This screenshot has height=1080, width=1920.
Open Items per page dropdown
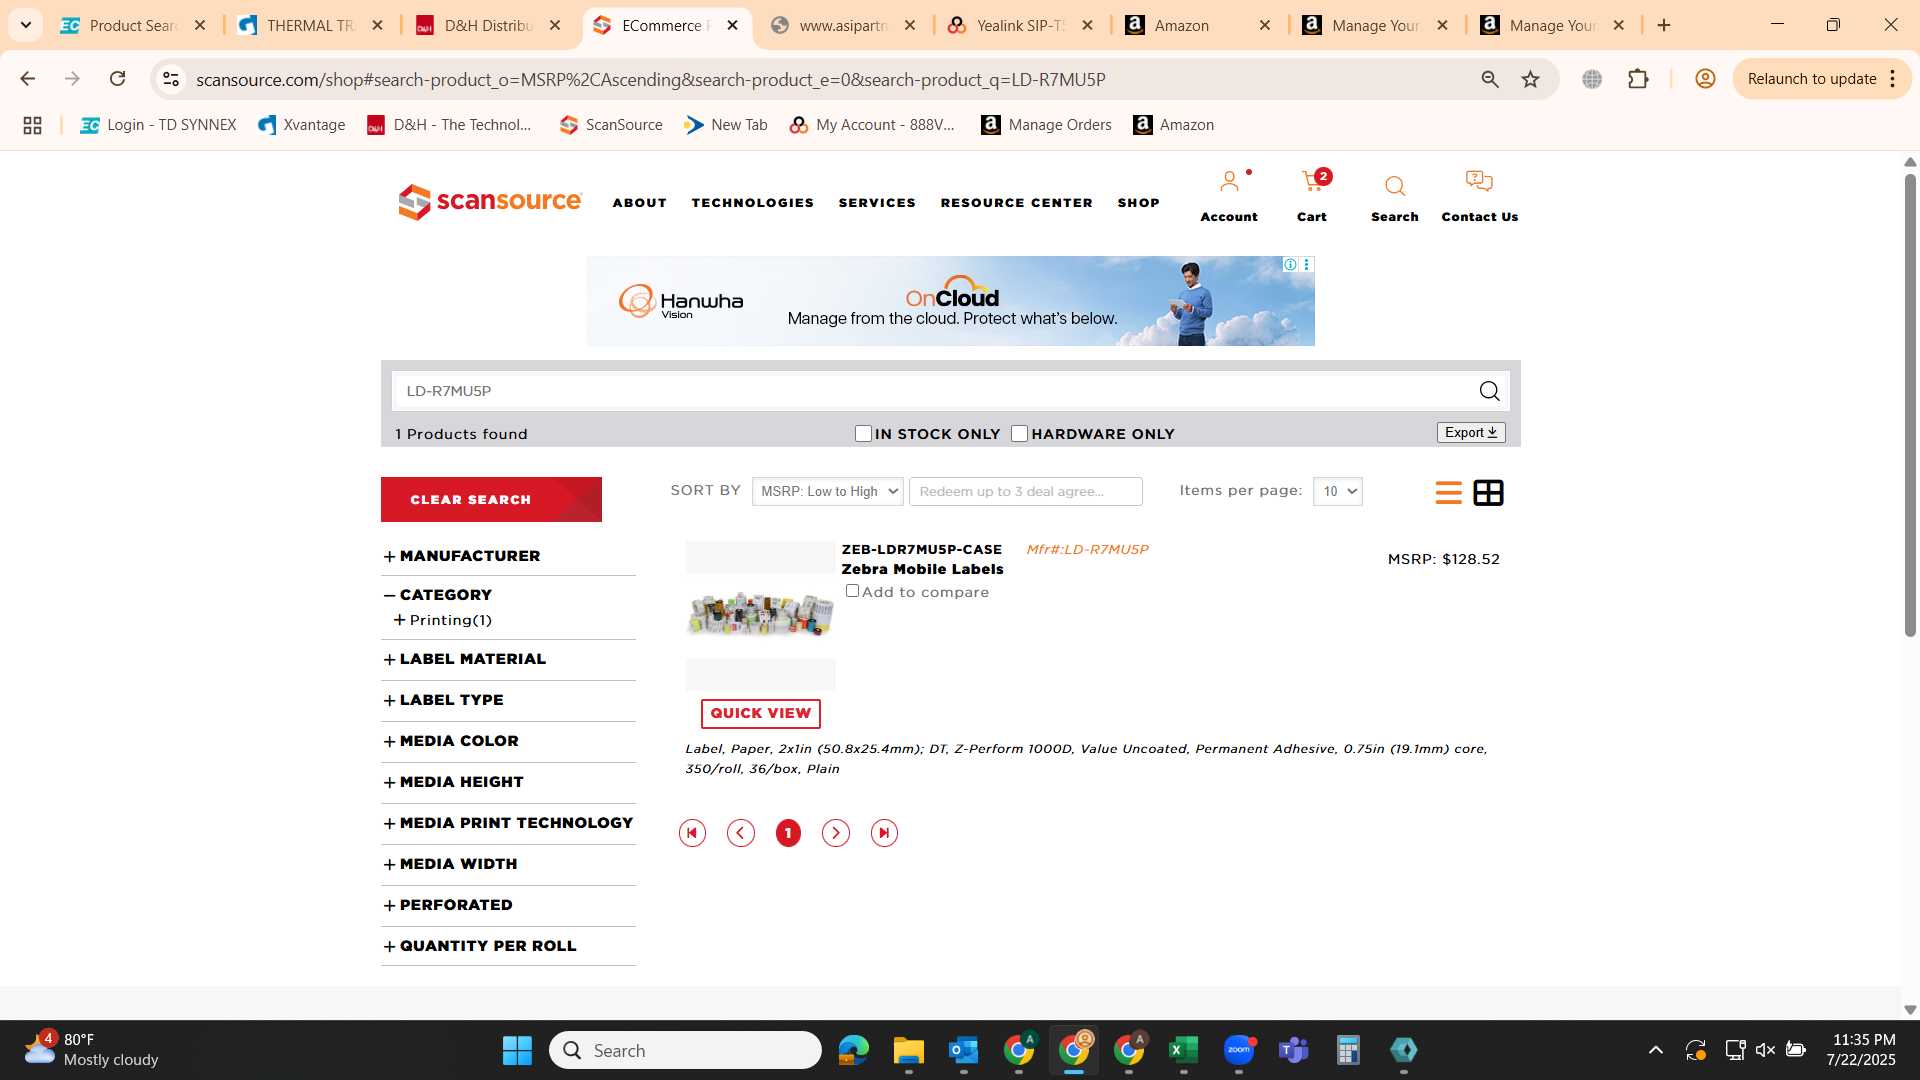[x=1337, y=491]
